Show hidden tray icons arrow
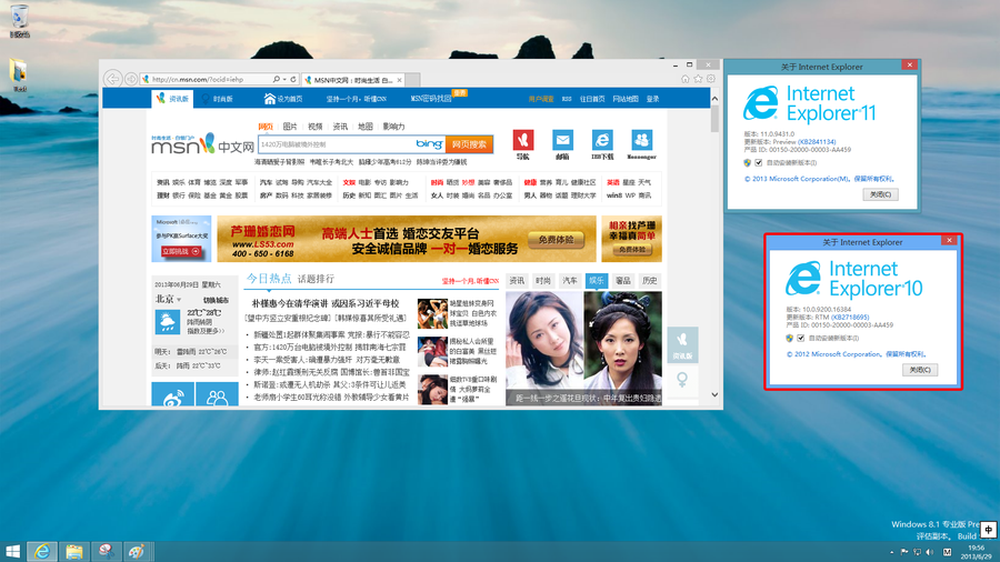 click(x=892, y=552)
